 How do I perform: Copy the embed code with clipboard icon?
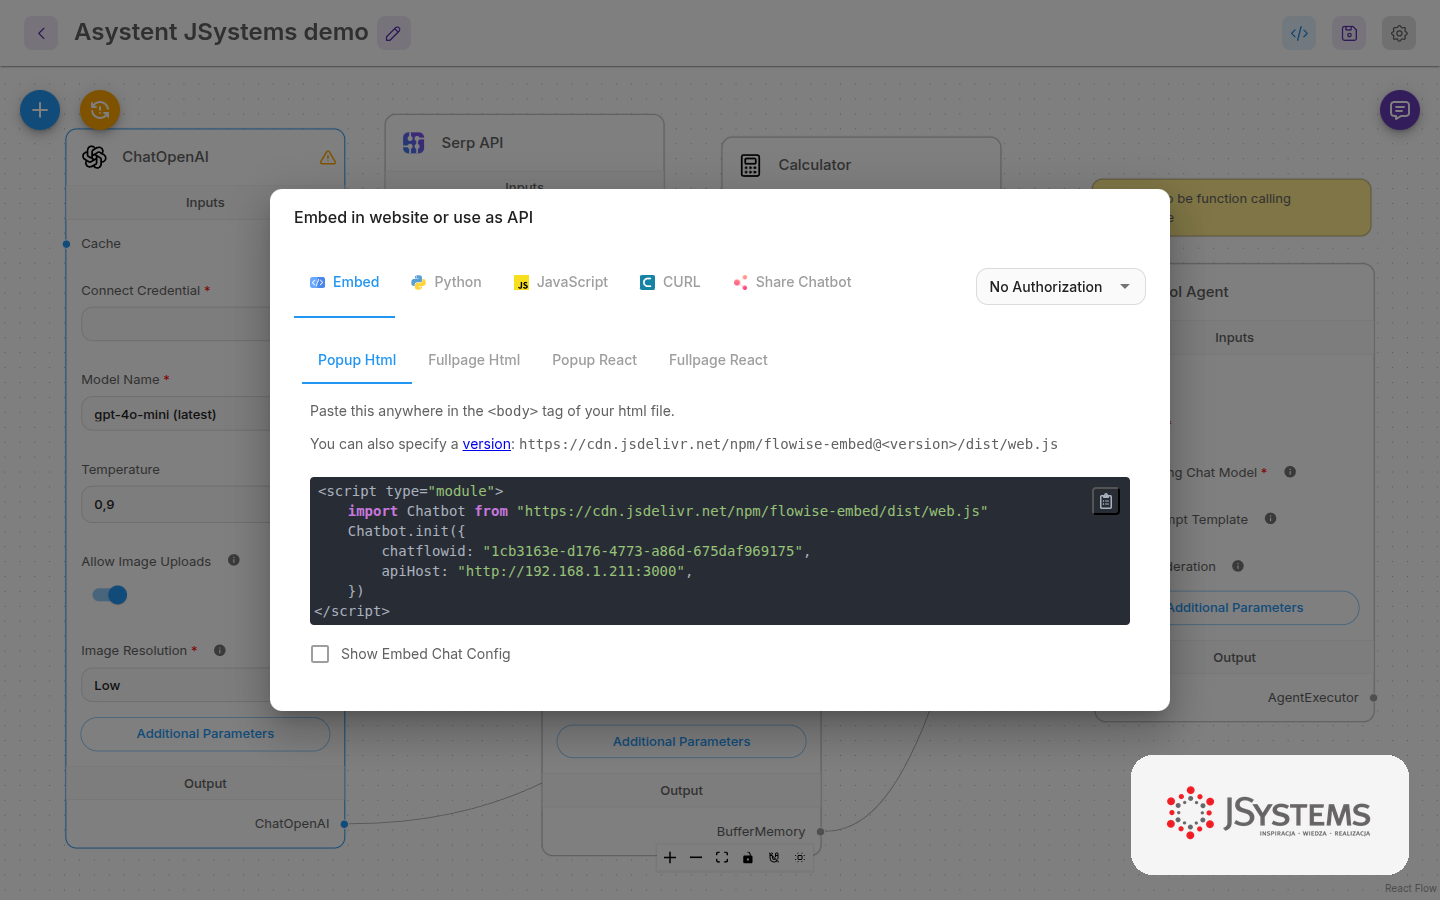(x=1106, y=501)
